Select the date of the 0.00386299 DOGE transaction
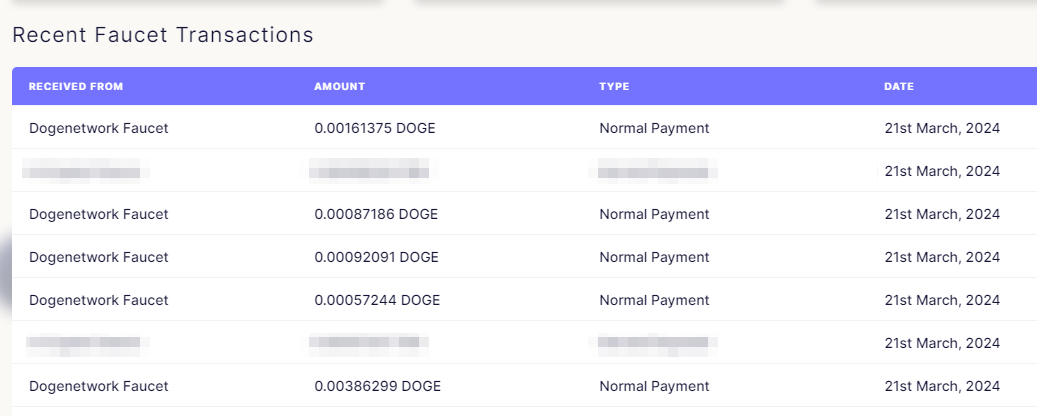This screenshot has width=1037, height=416. pos(942,386)
